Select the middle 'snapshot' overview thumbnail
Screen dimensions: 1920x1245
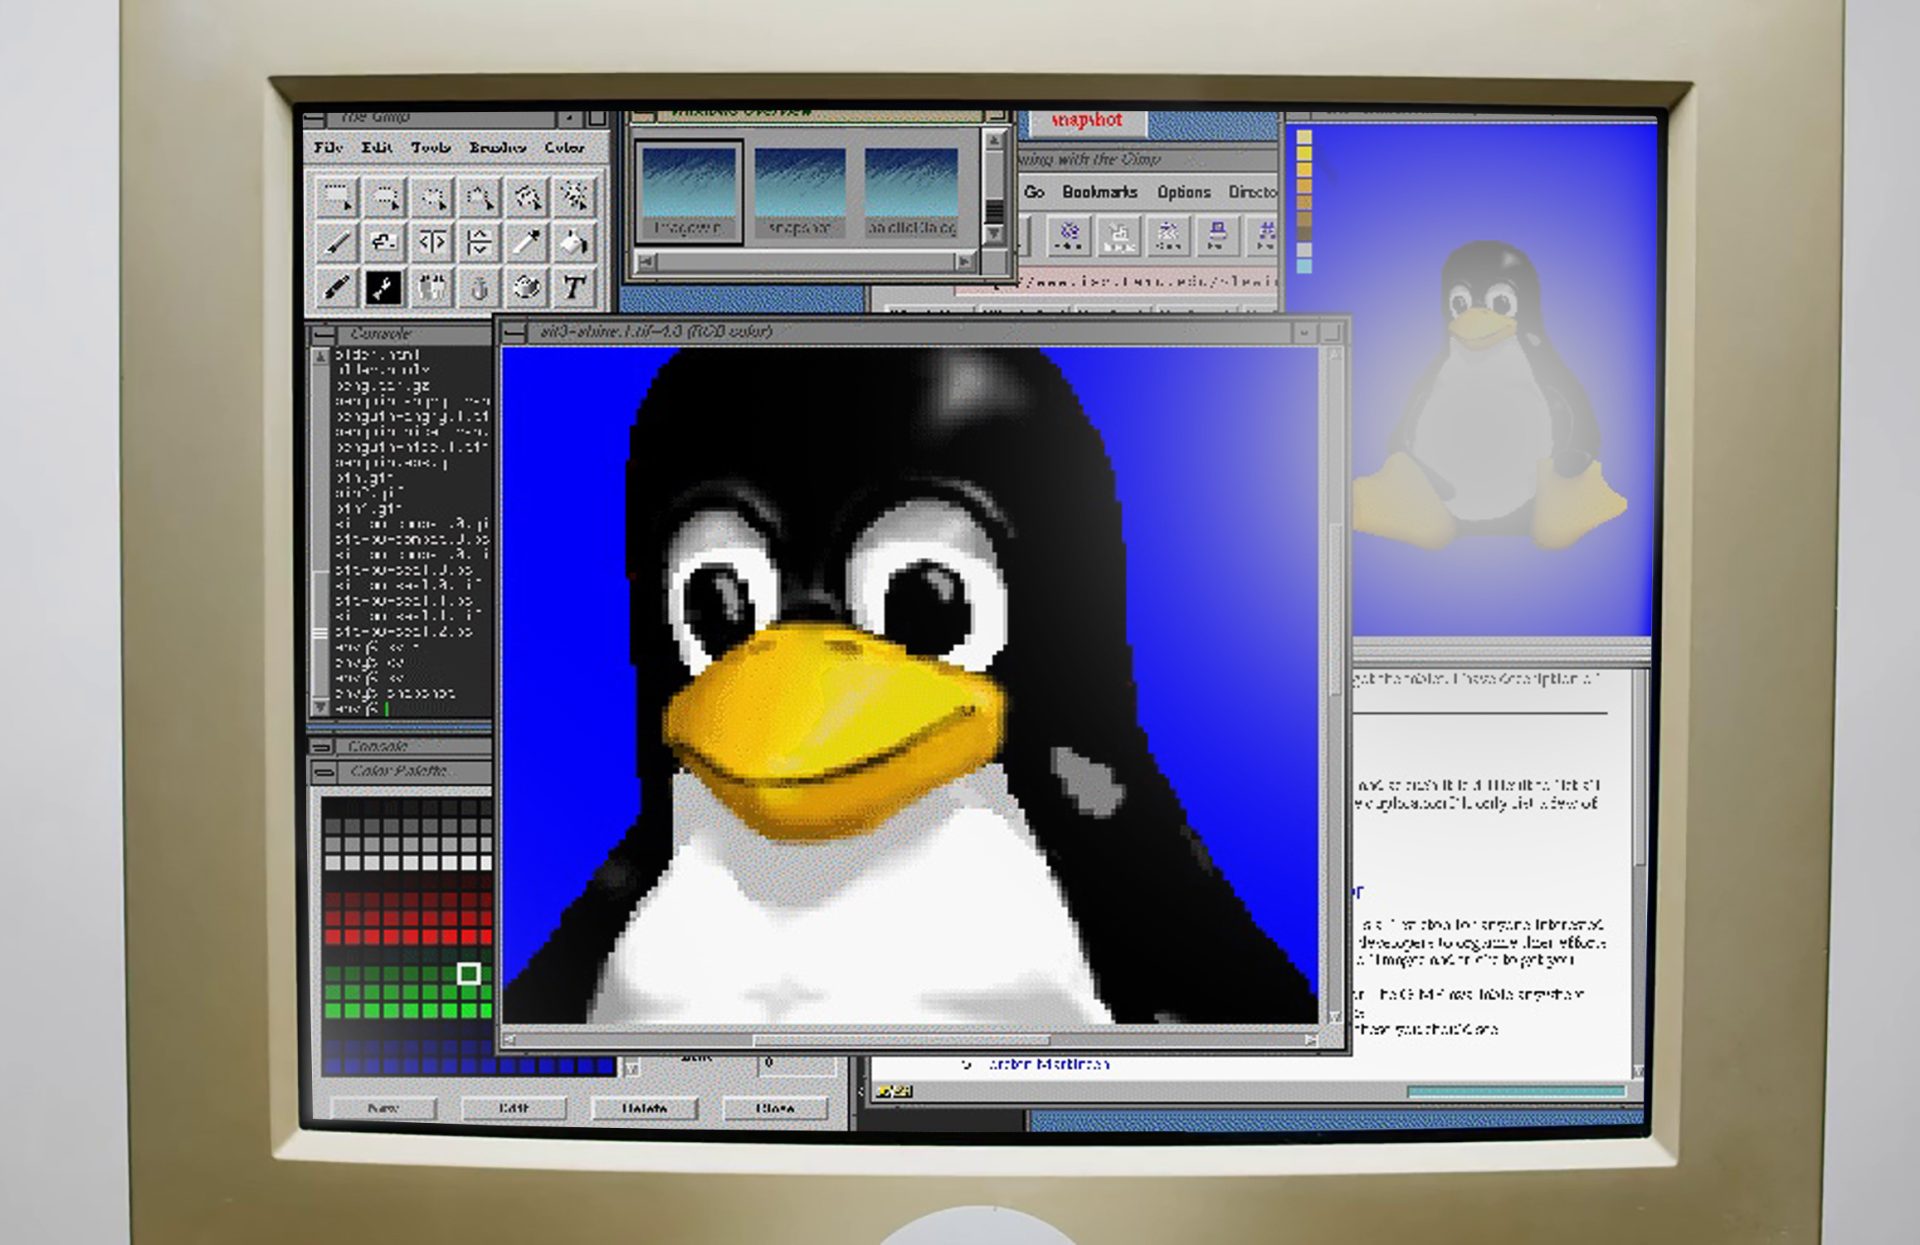[799, 192]
